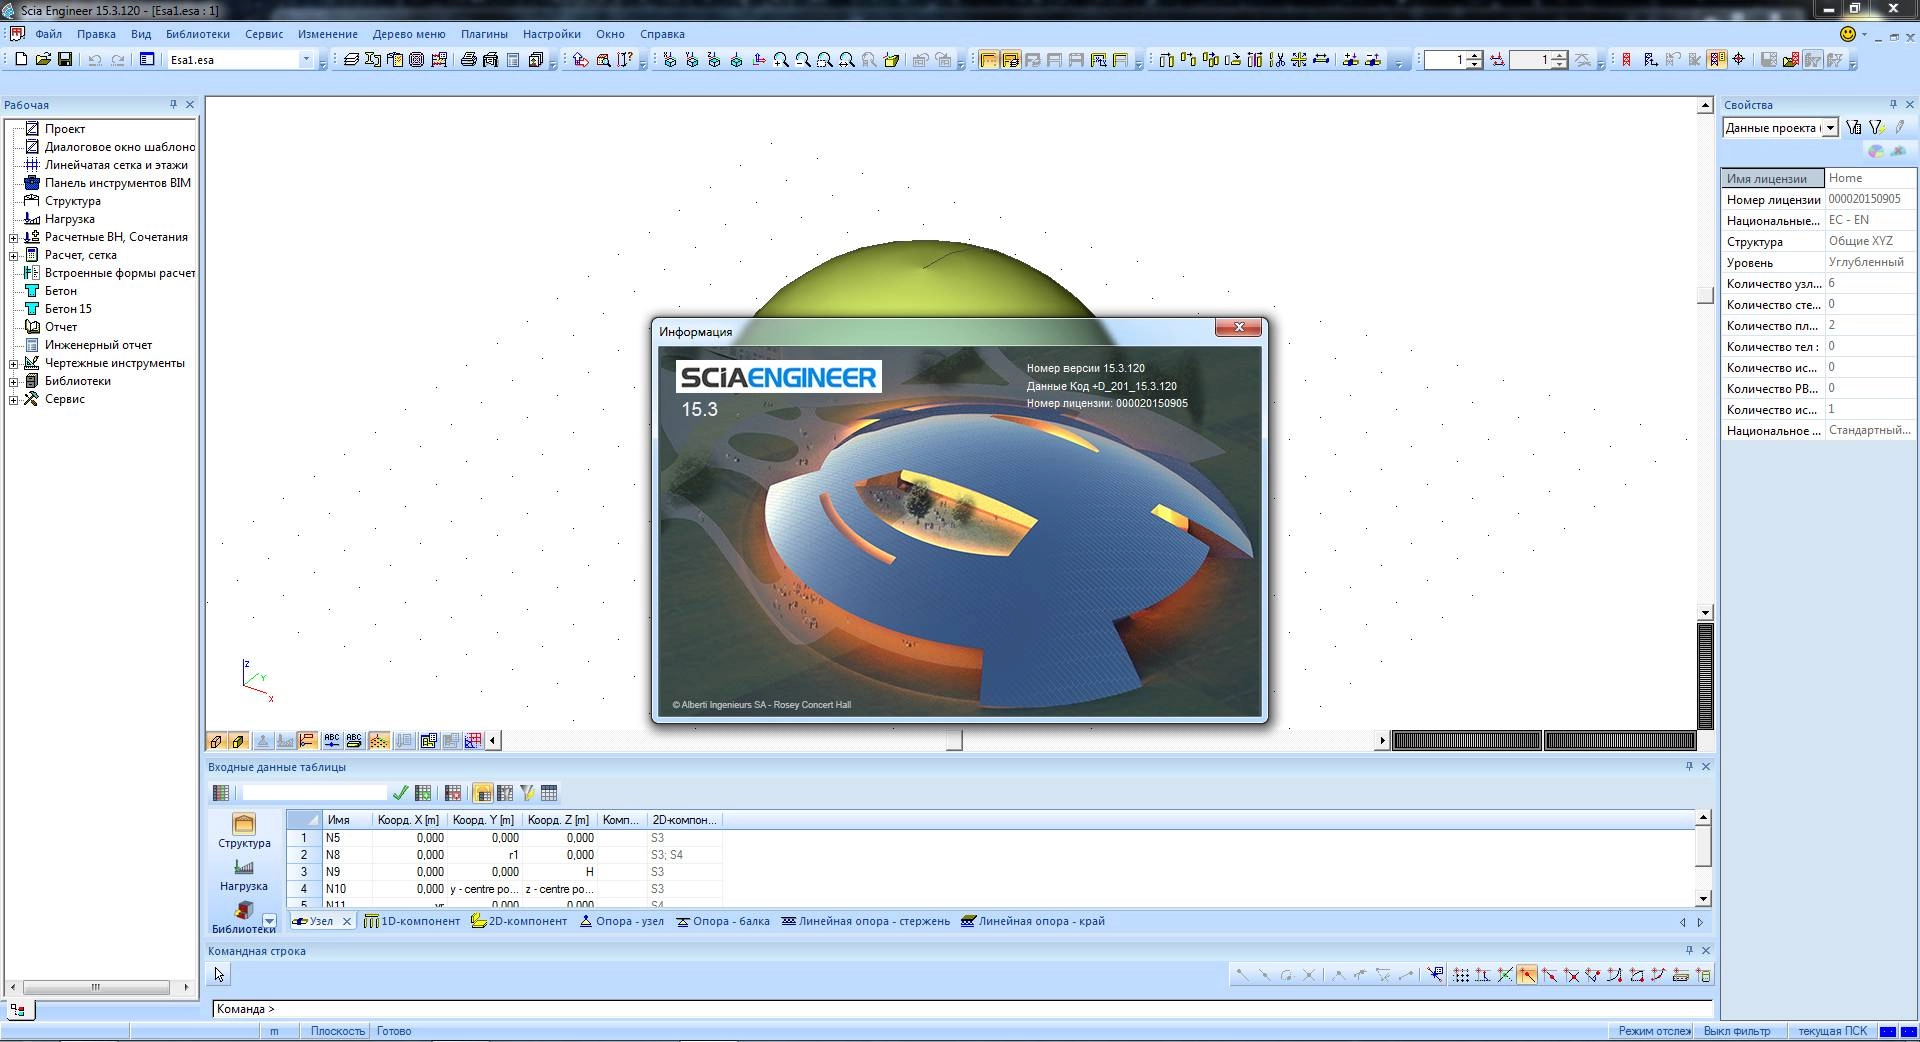
Task: Toggle rendered solid view button
Action: coord(238,741)
